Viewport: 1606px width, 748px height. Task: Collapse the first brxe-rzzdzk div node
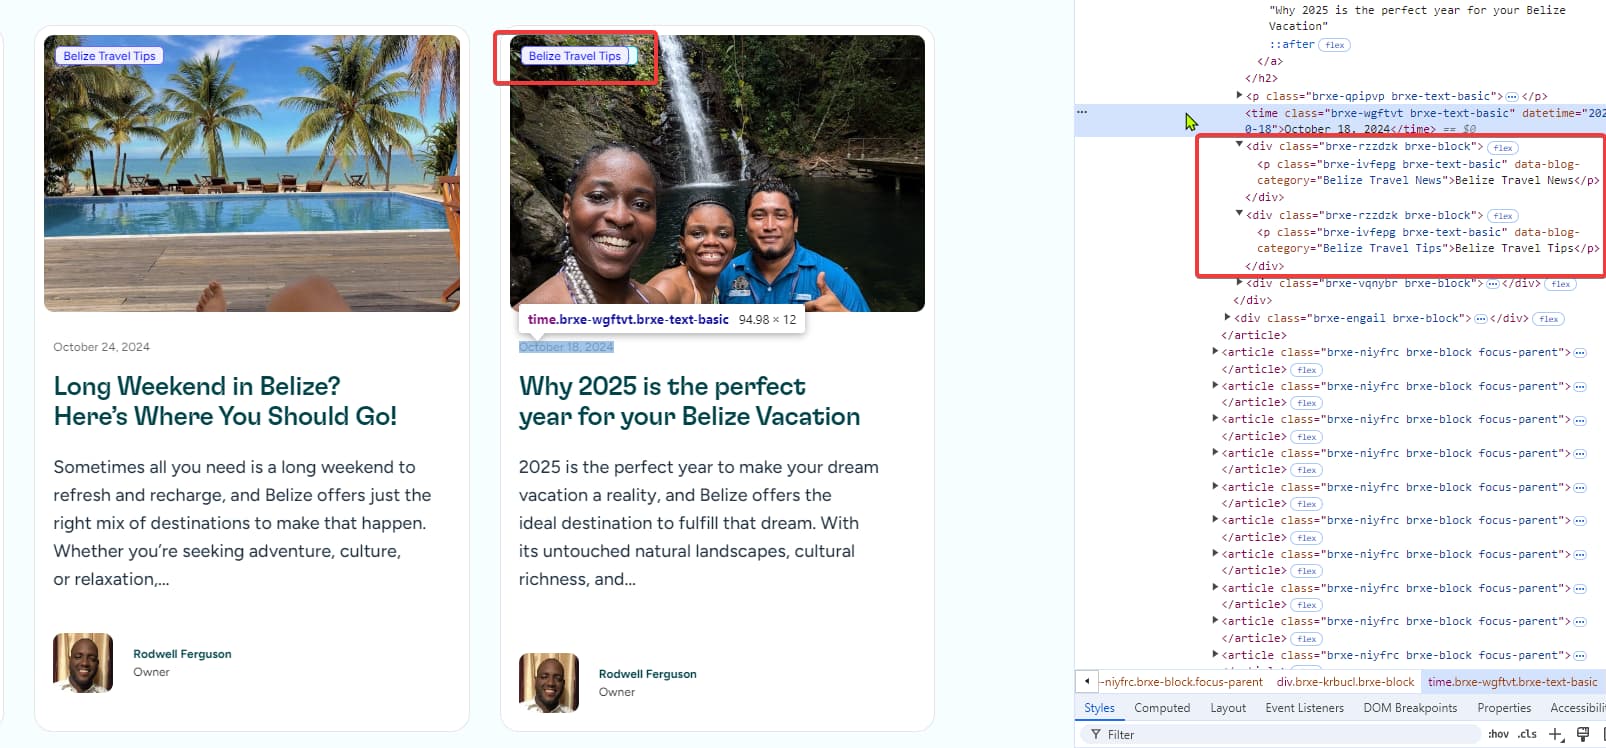1239,146
